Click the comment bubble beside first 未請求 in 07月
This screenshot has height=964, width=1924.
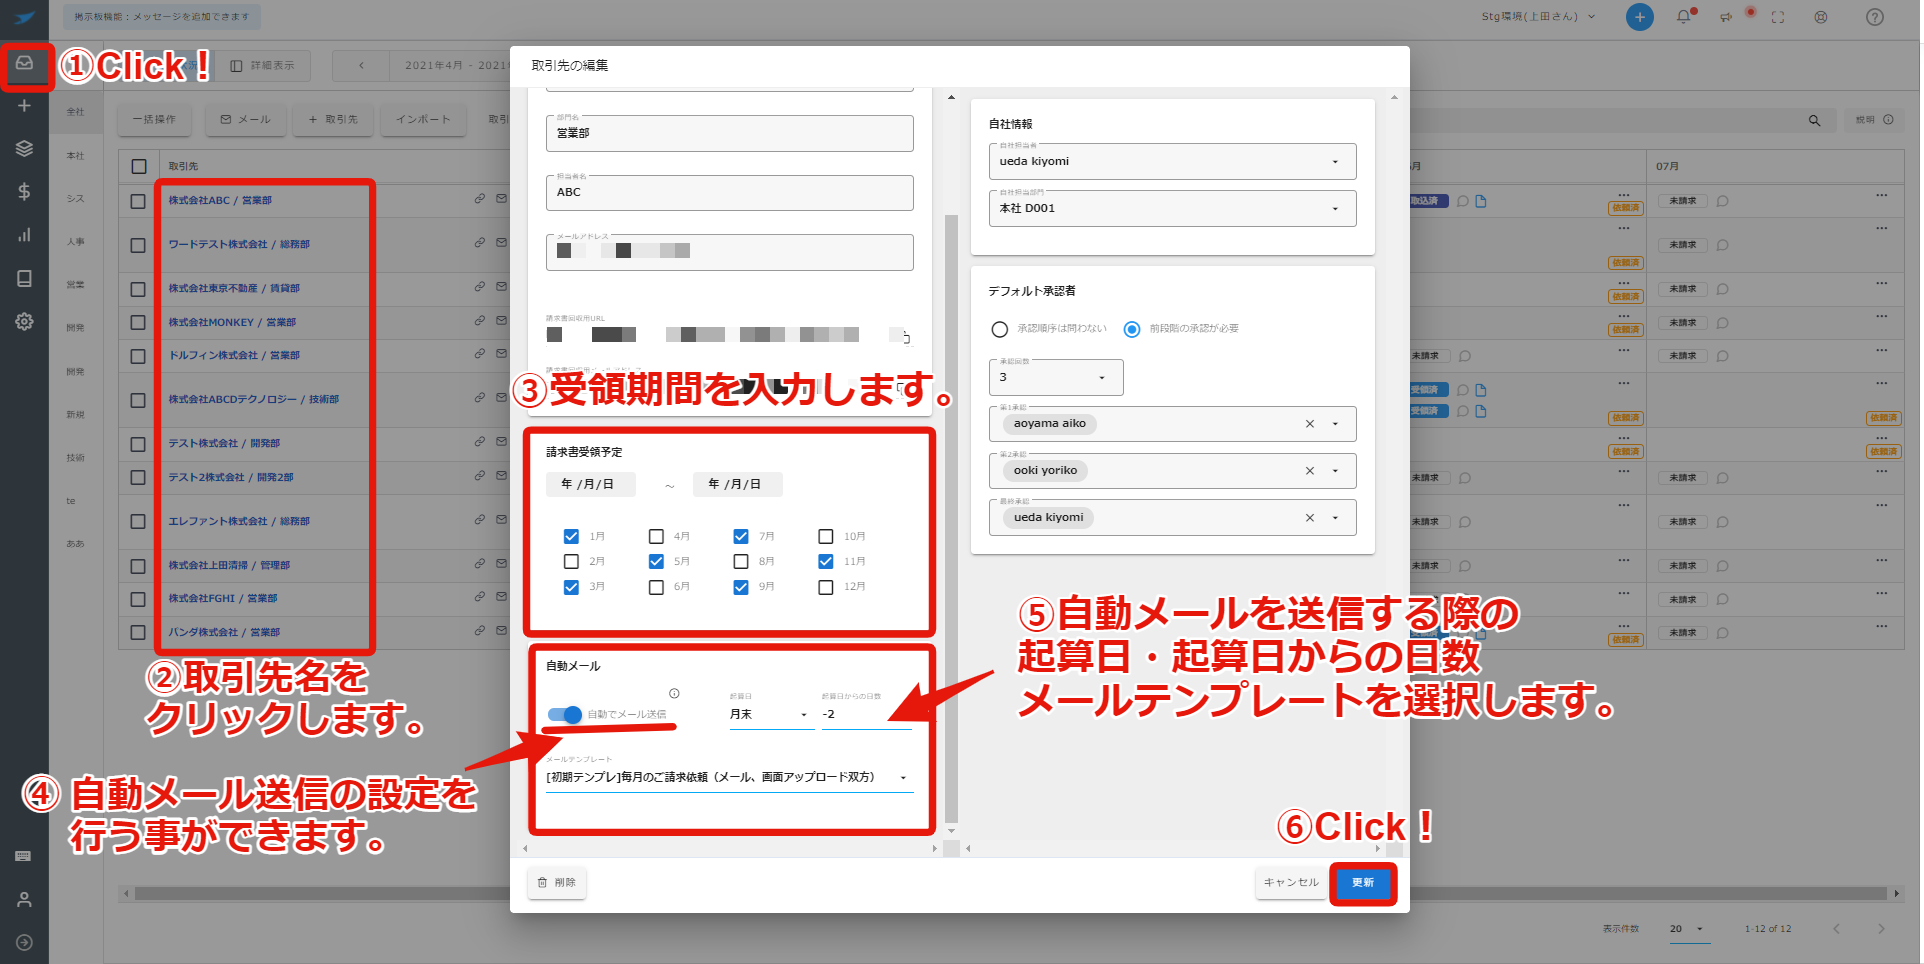pyautogui.click(x=1722, y=201)
